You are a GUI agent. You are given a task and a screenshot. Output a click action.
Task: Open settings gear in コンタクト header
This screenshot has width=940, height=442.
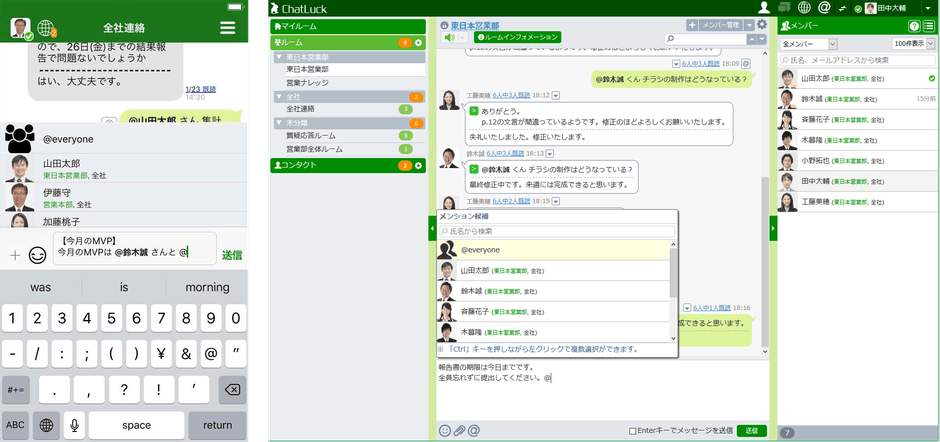[x=418, y=166]
